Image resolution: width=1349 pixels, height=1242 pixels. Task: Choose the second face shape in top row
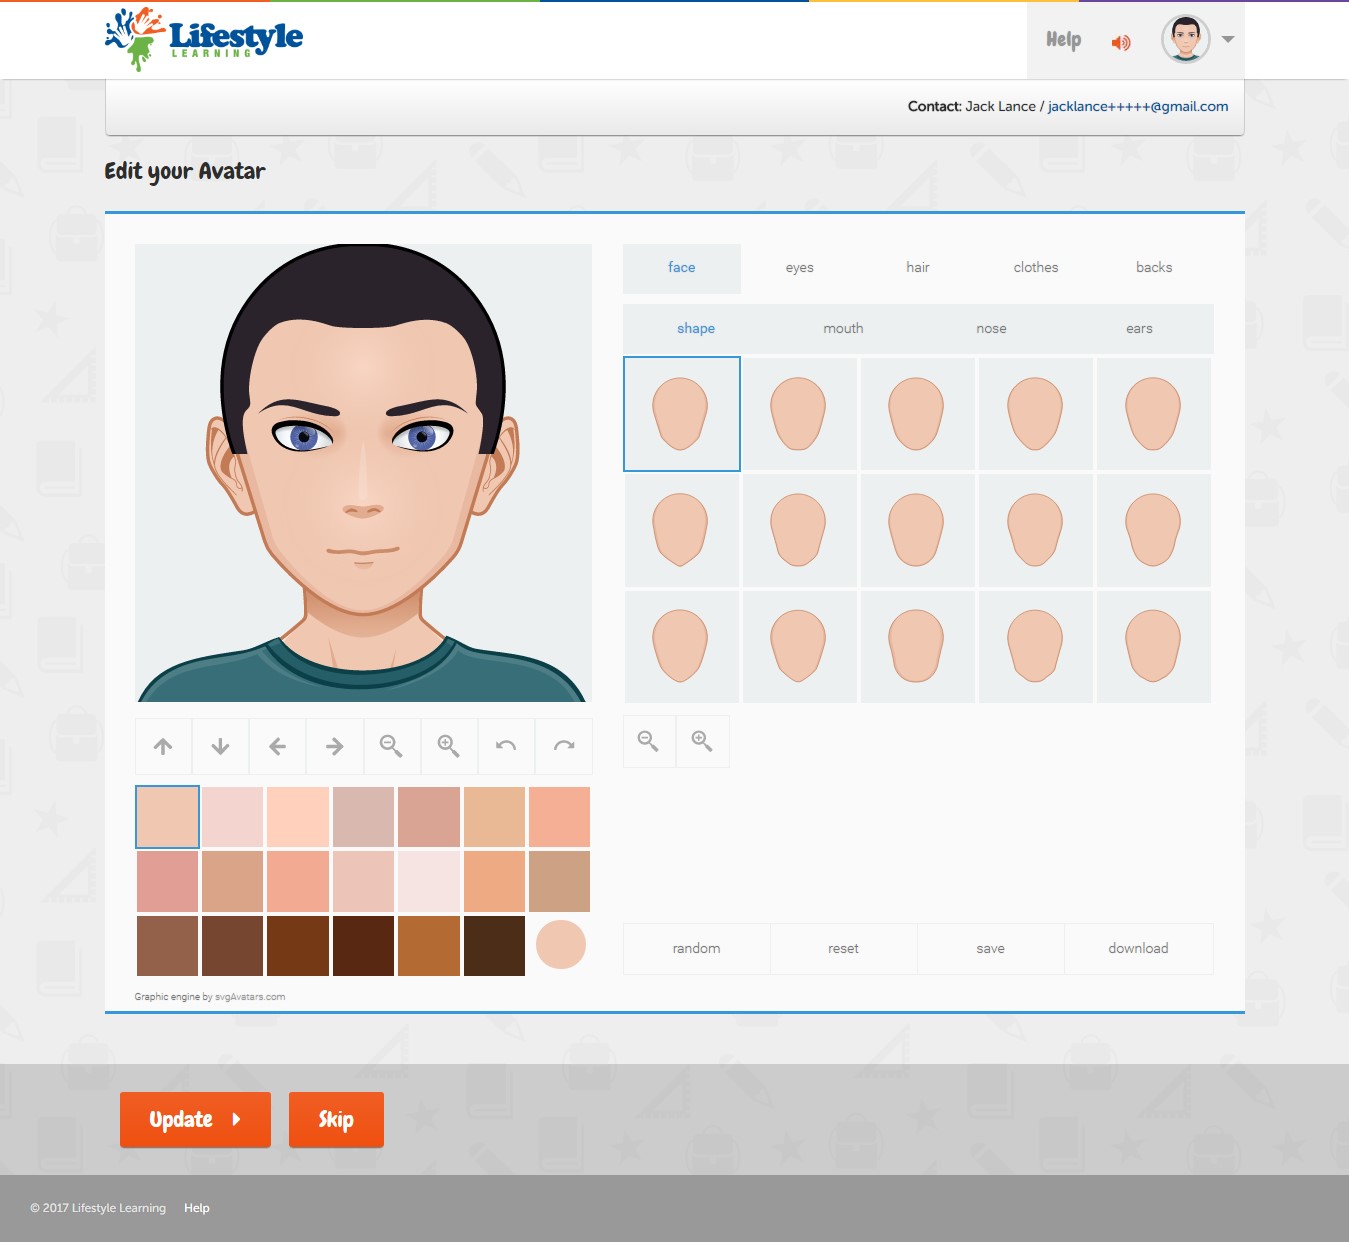[x=799, y=414]
